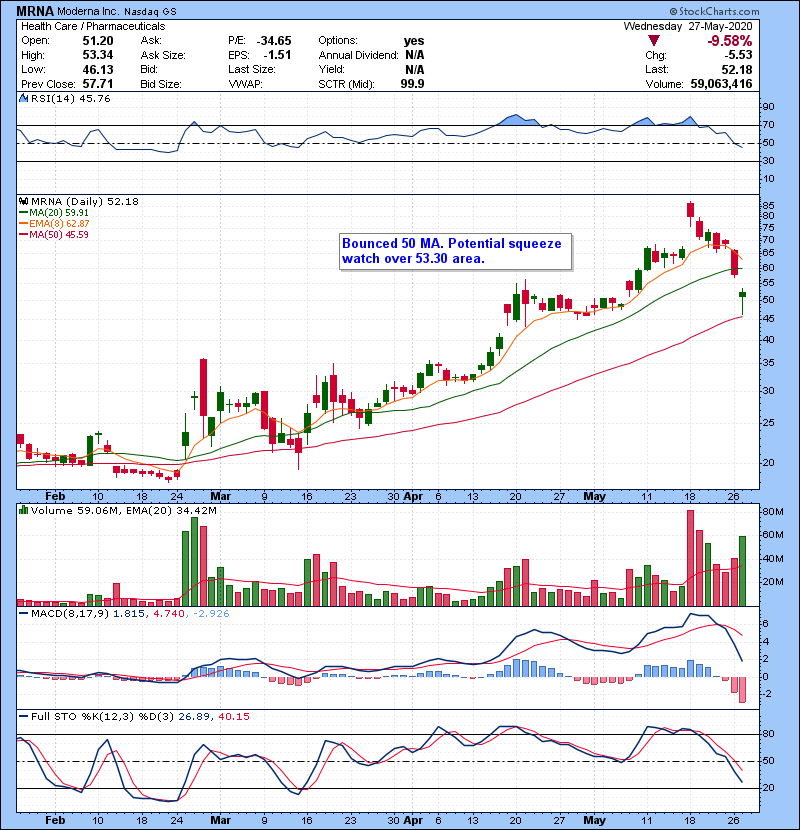Click the red candlestick at the May 18 peak
This screenshot has width=800, height=830.
[690, 210]
